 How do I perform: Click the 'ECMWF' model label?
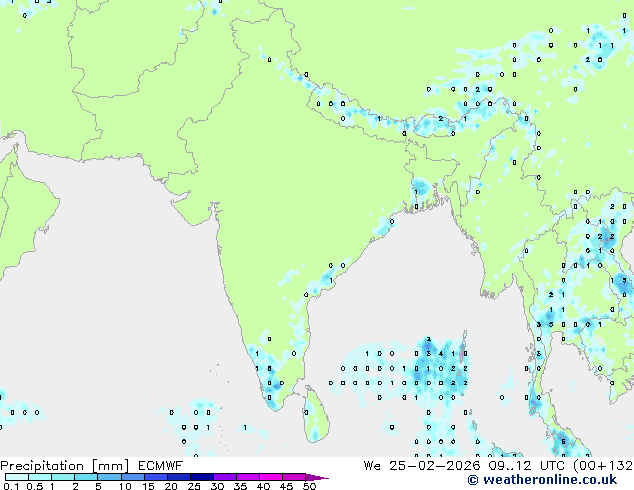(161, 466)
